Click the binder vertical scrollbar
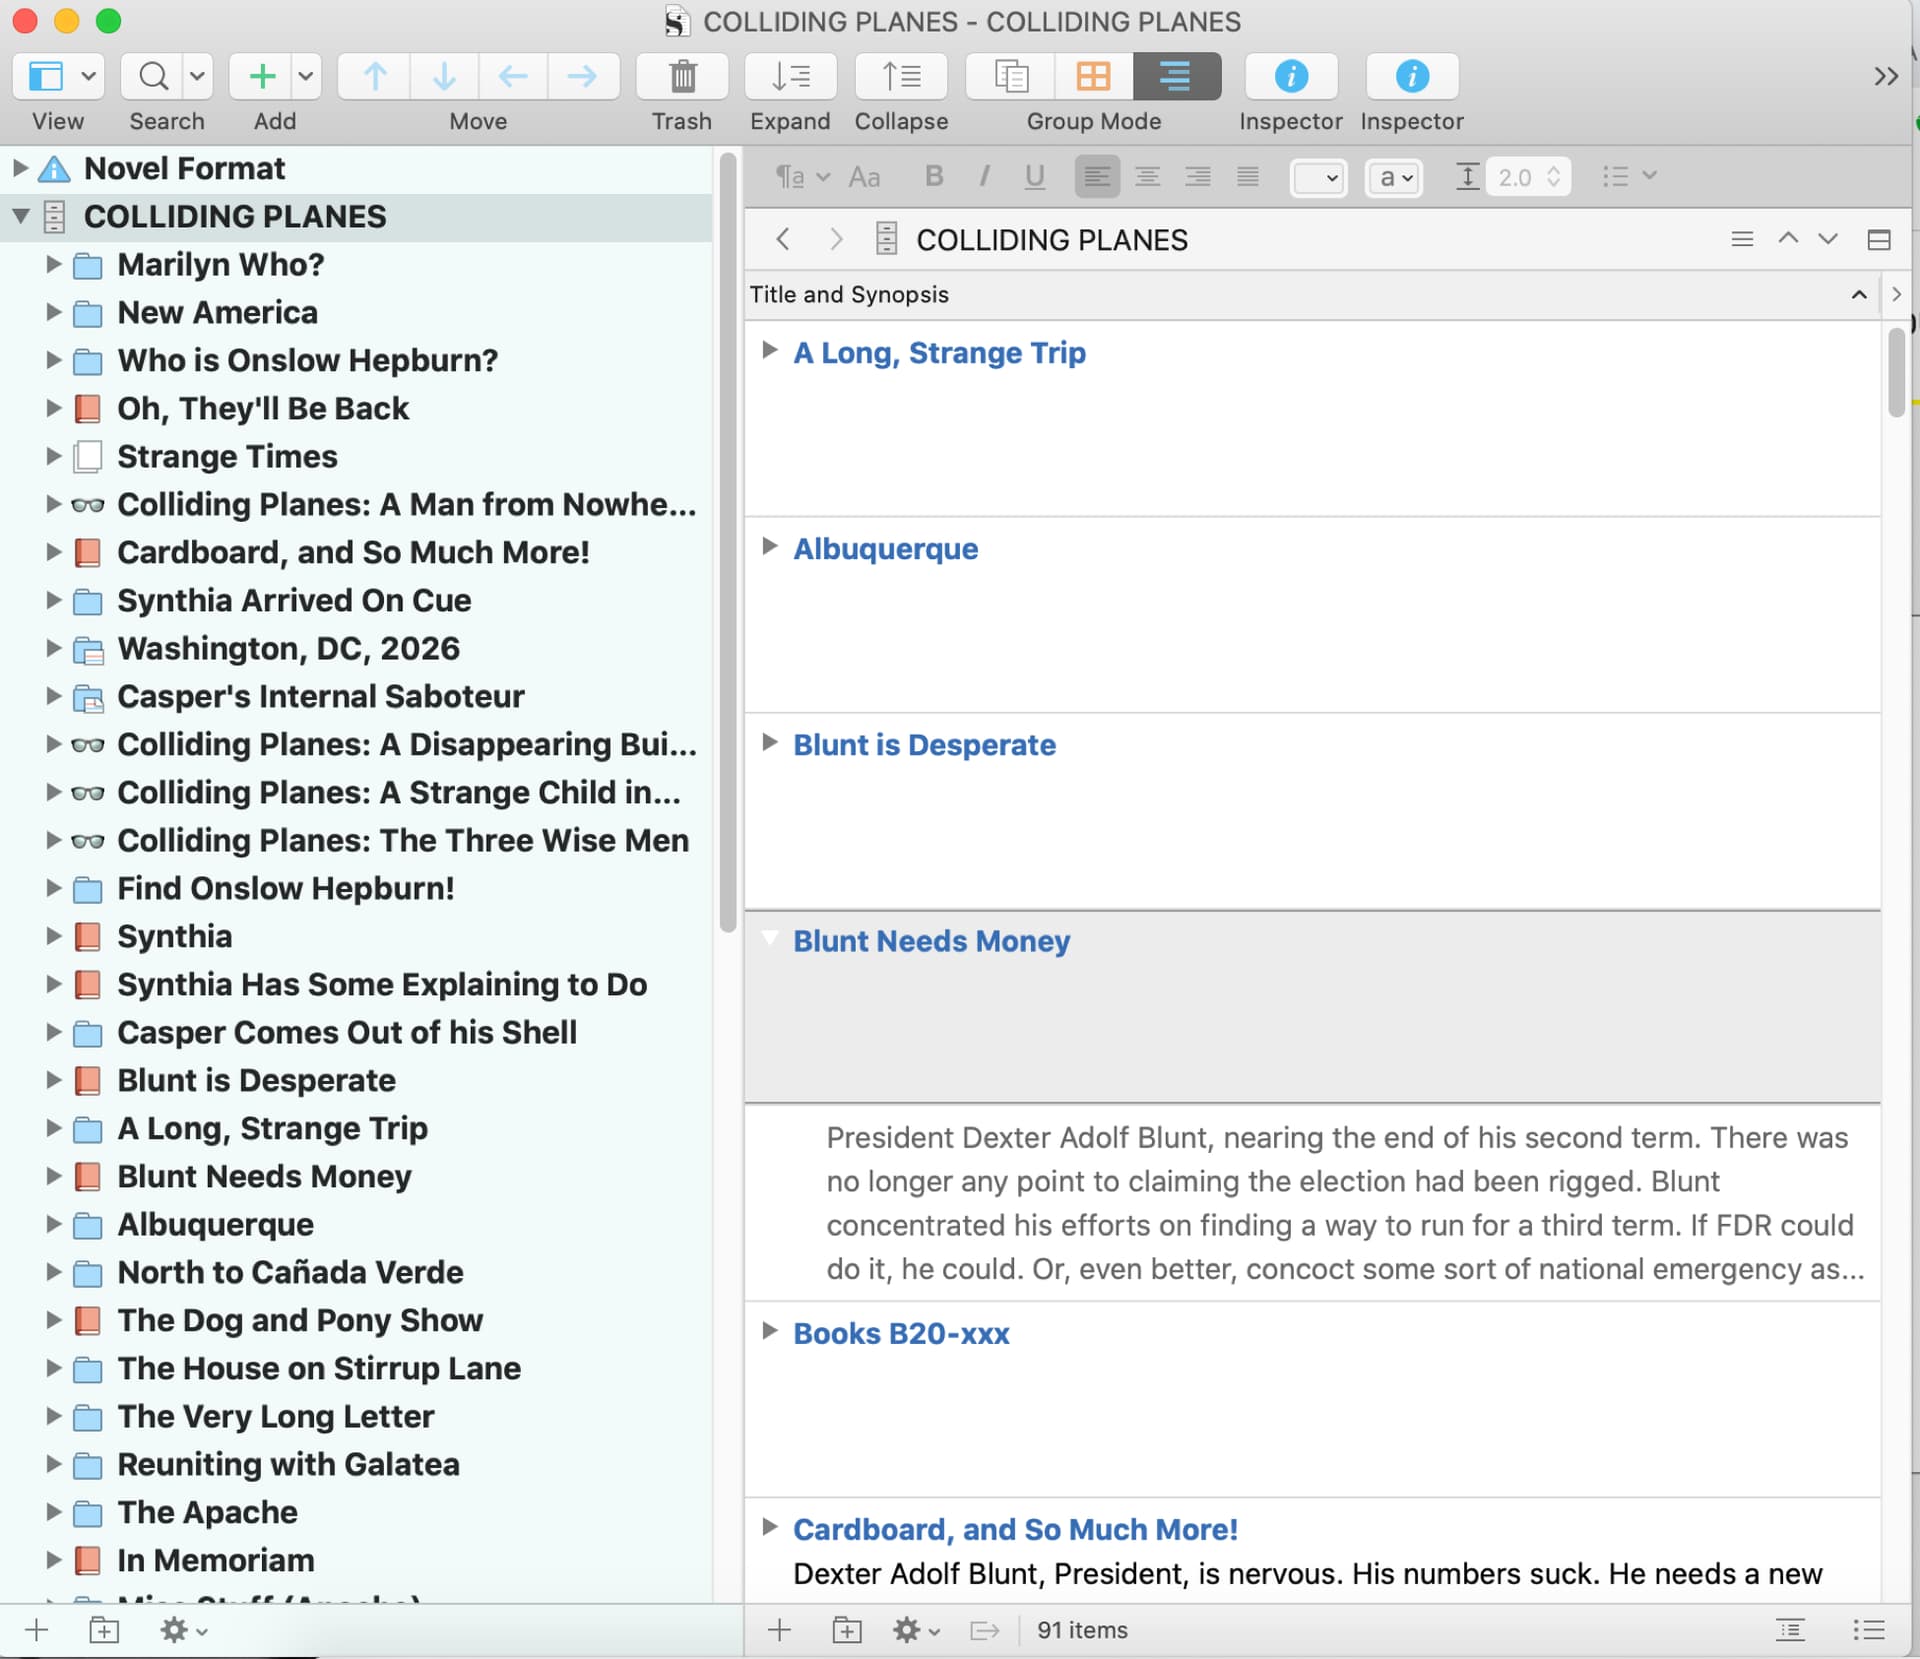 tap(727, 540)
